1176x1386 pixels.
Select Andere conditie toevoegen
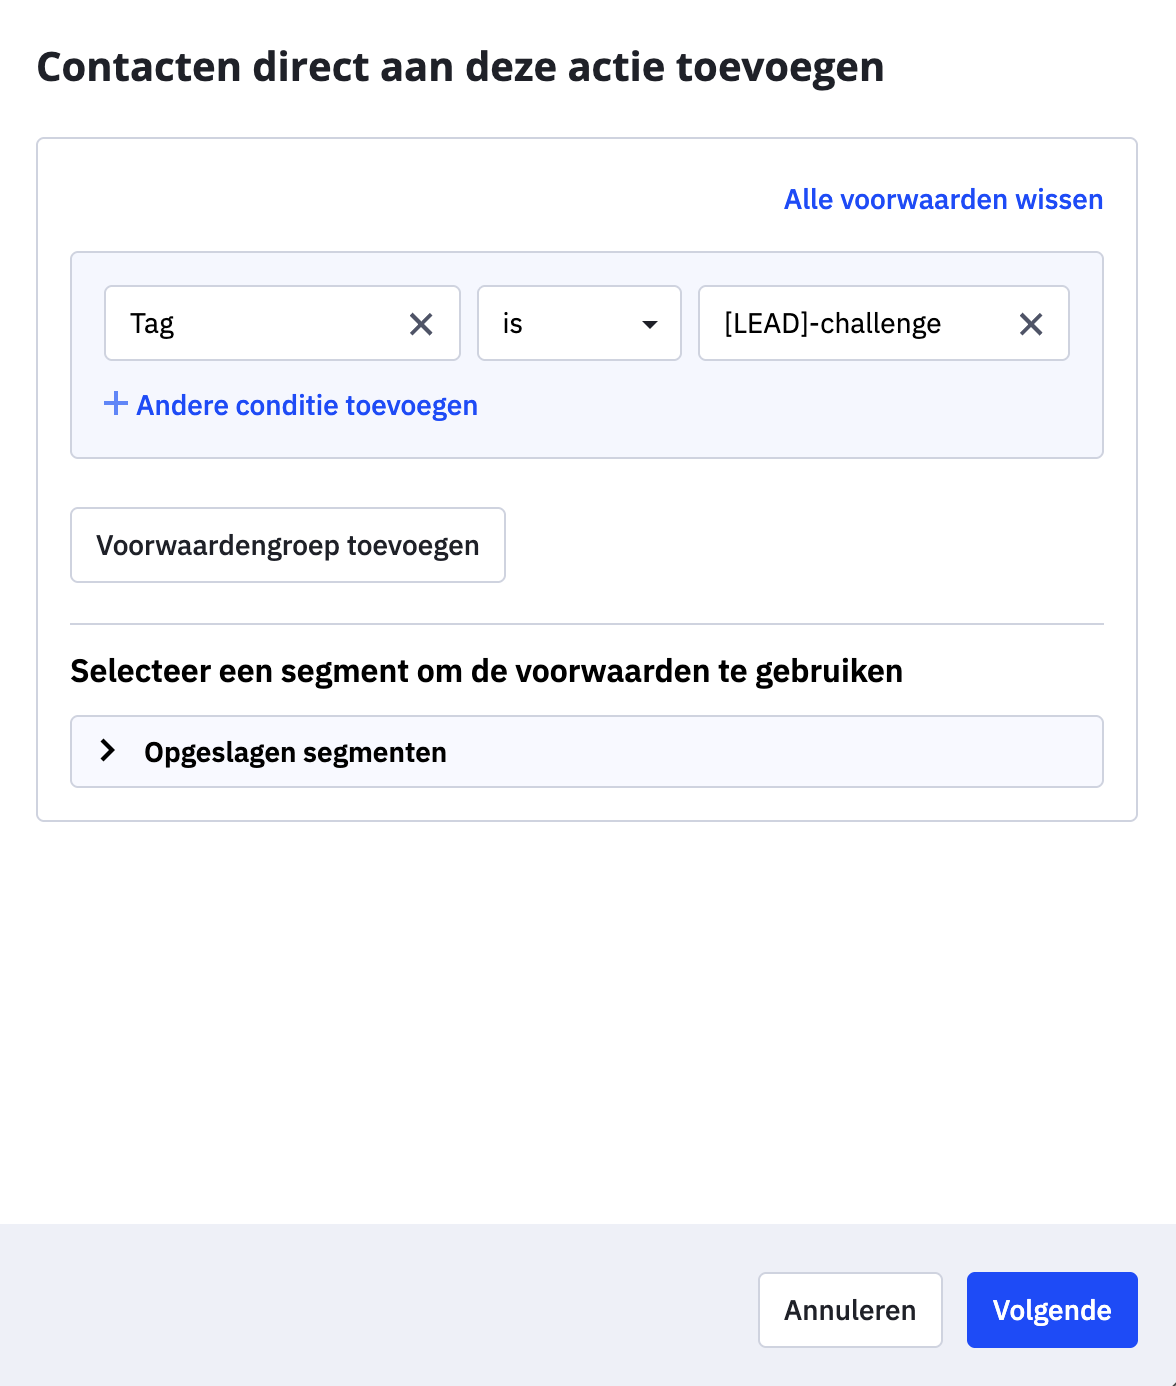point(307,405)
